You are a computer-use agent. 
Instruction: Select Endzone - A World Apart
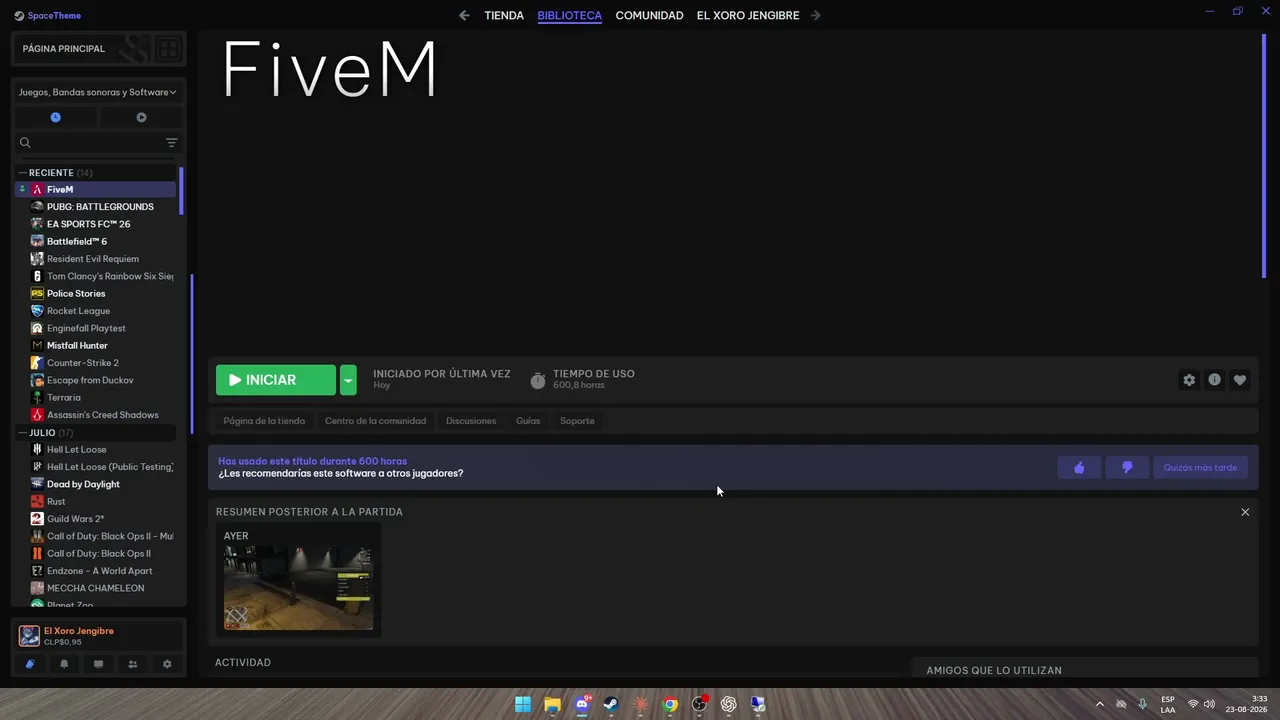tap(99, 570)
